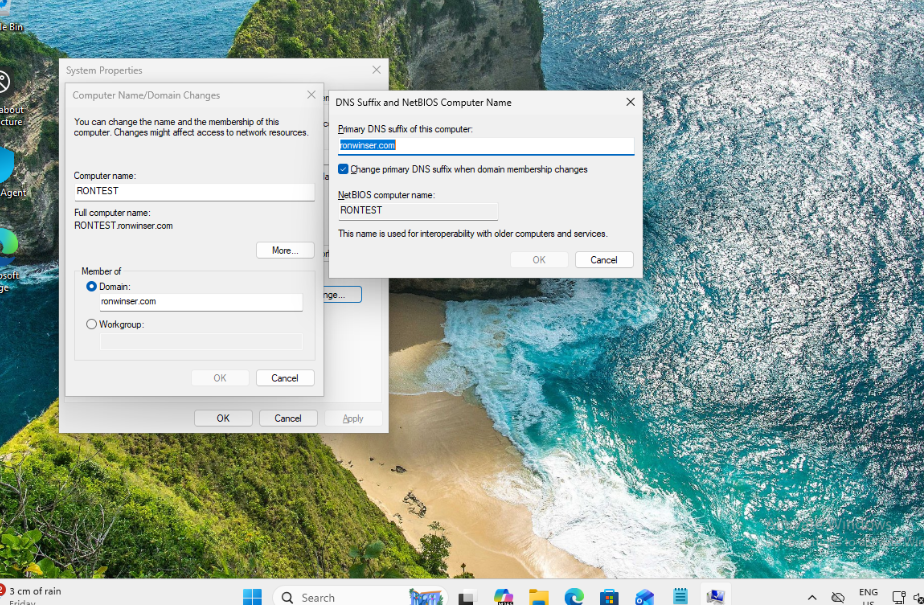924x605 pixels.
Task: Expand the hidden system tray icons chevron
Action: 811,597
